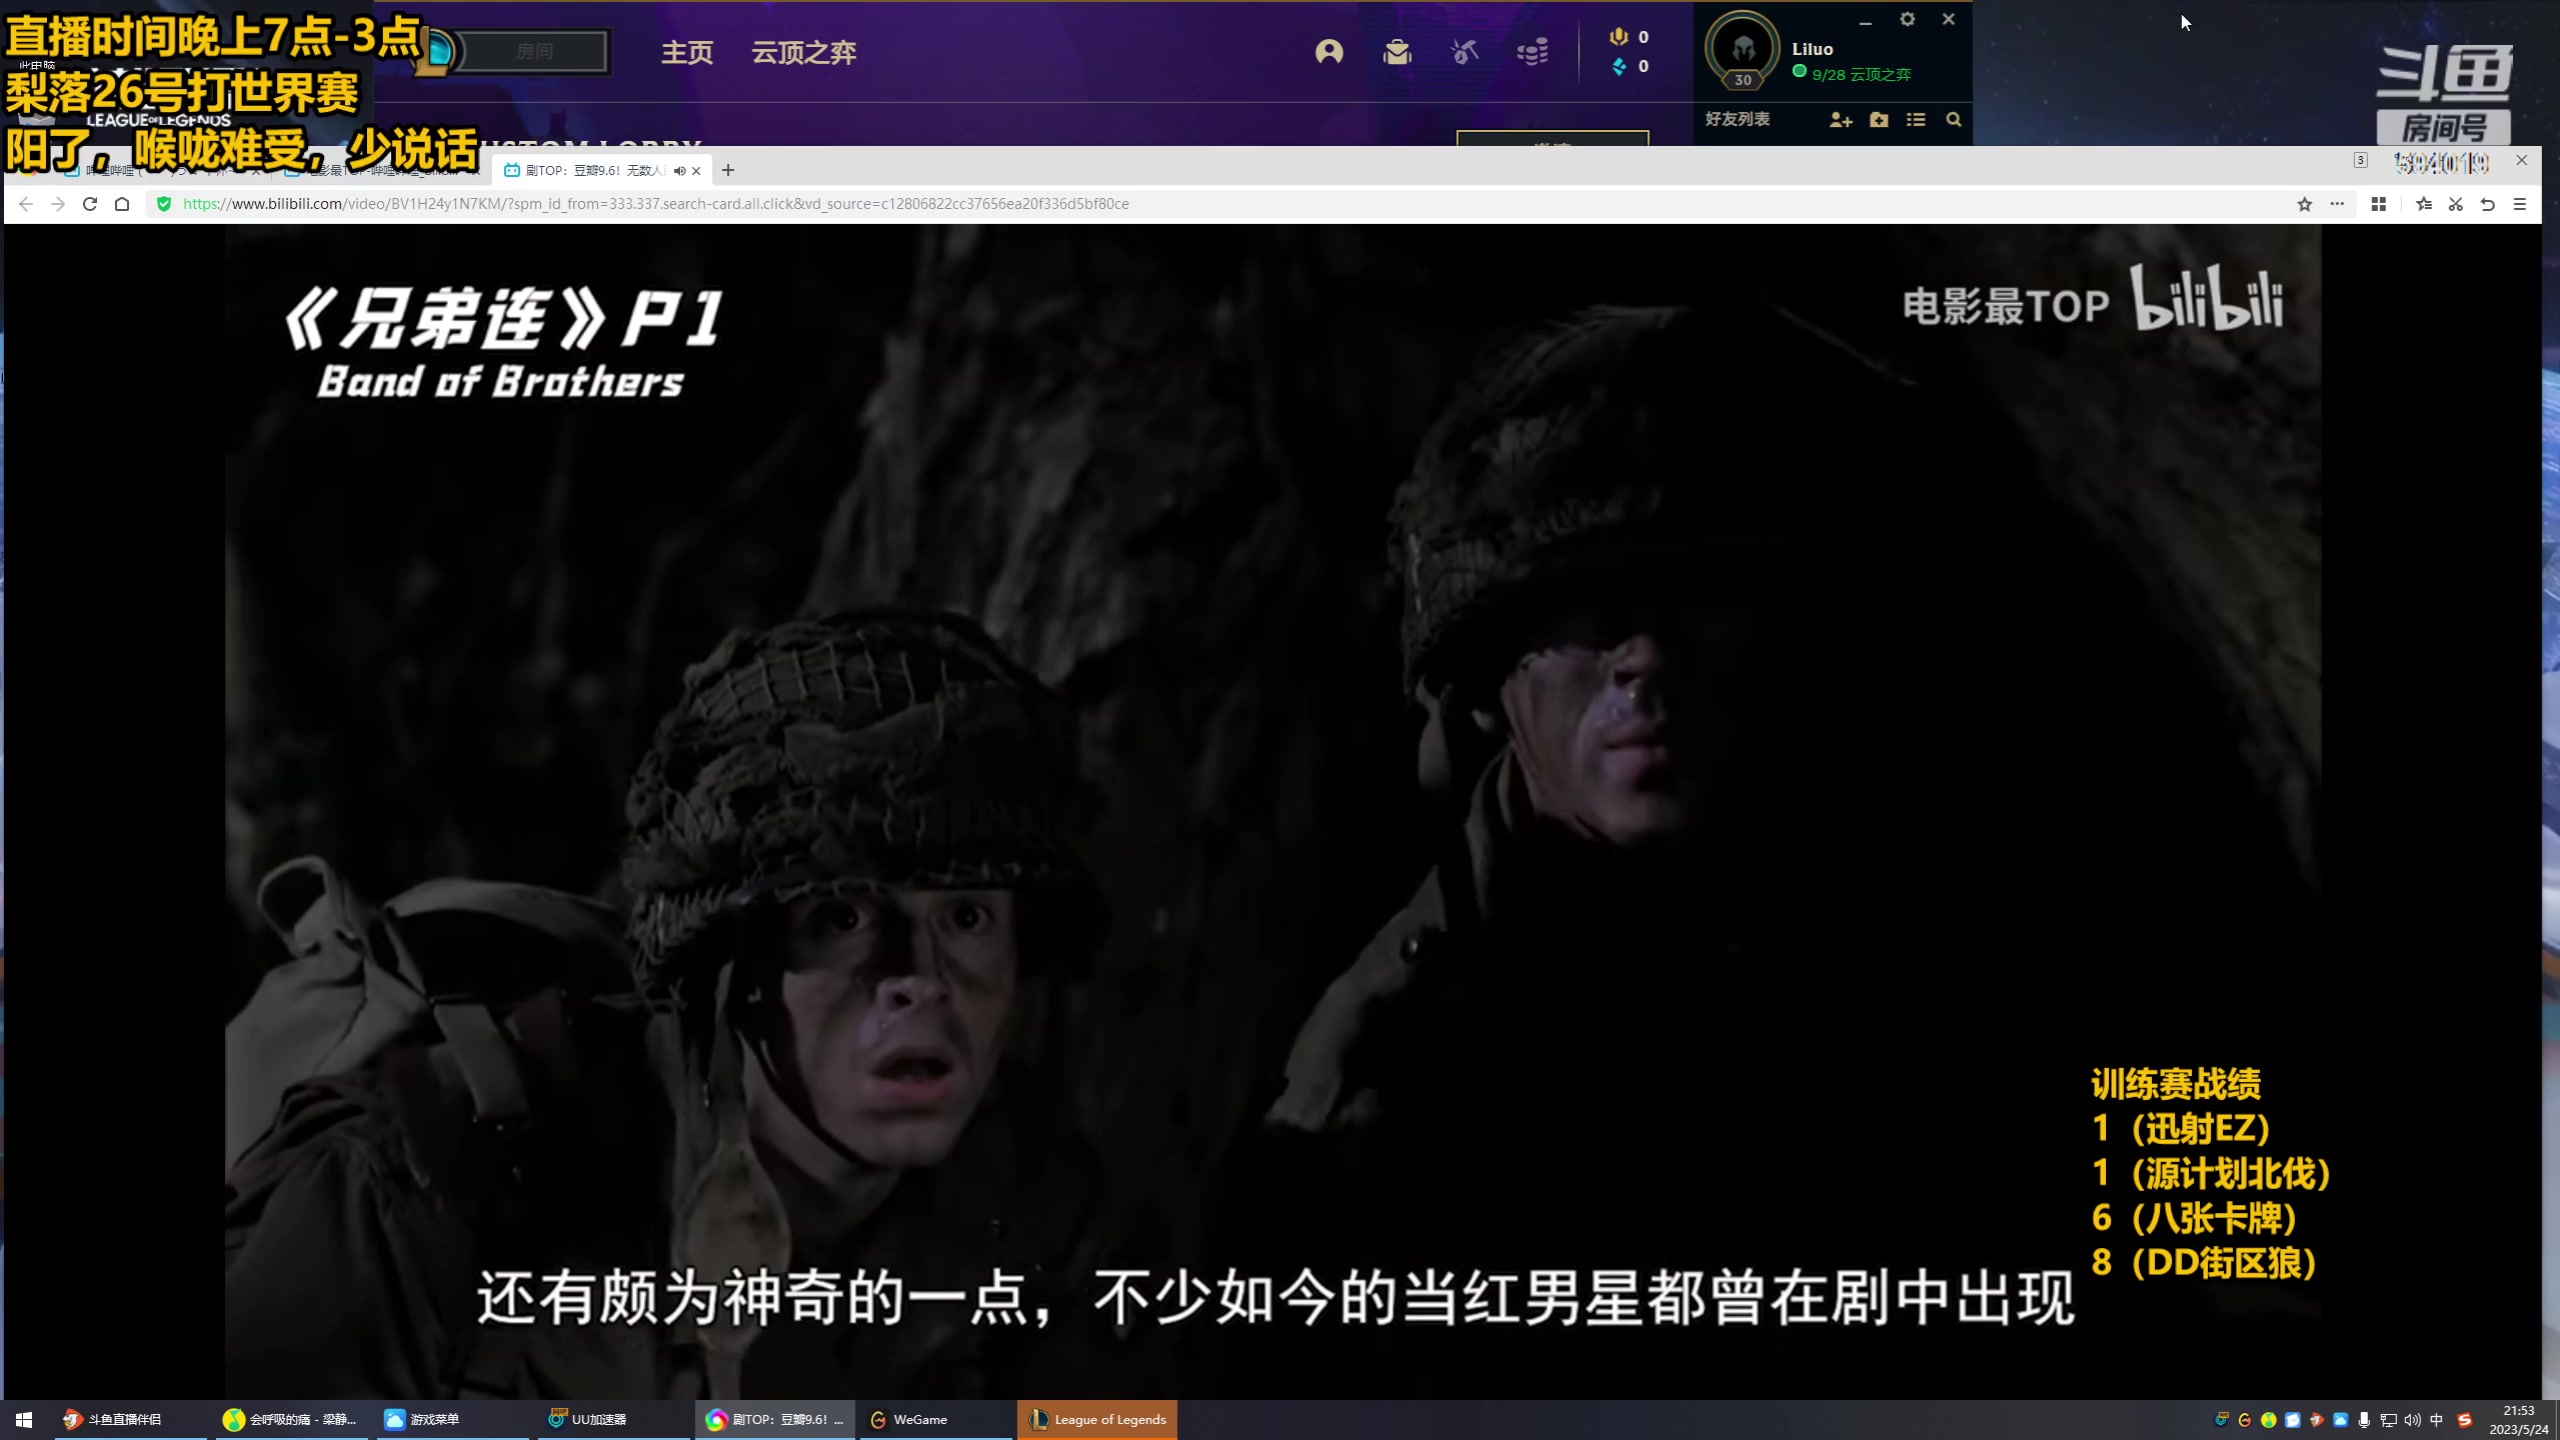The height and width of the screenshot is (1440, 2560).
Task: Open the League client crossed-hammers crafting icon
Action: [x=1465, y=52]
